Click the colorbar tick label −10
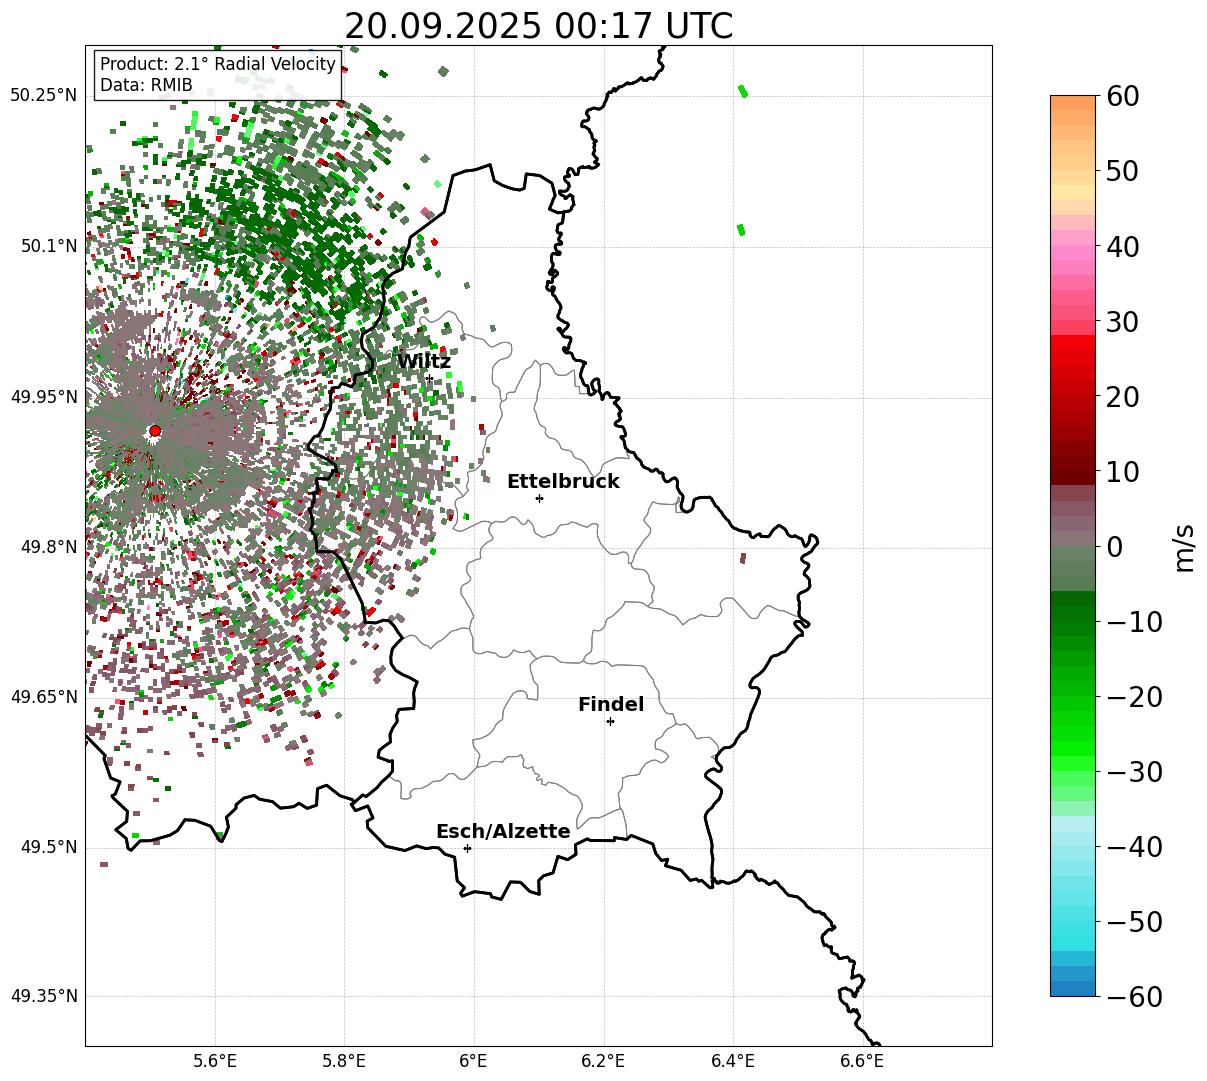 [1134, 621]
